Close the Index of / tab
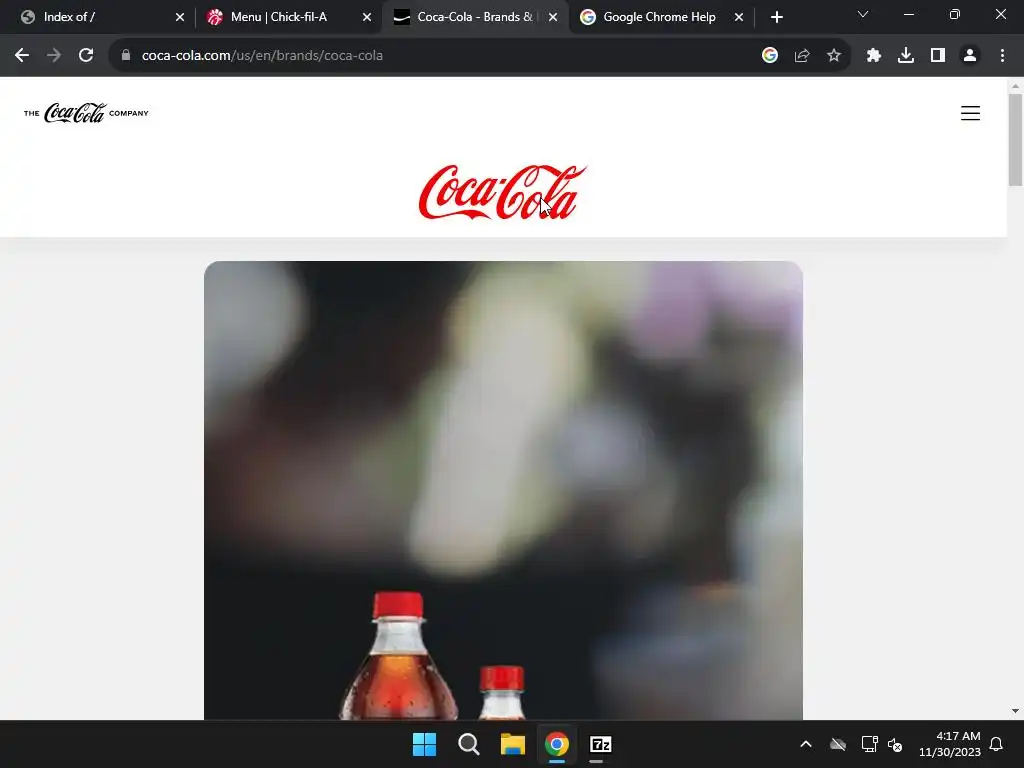 point(180,17)
